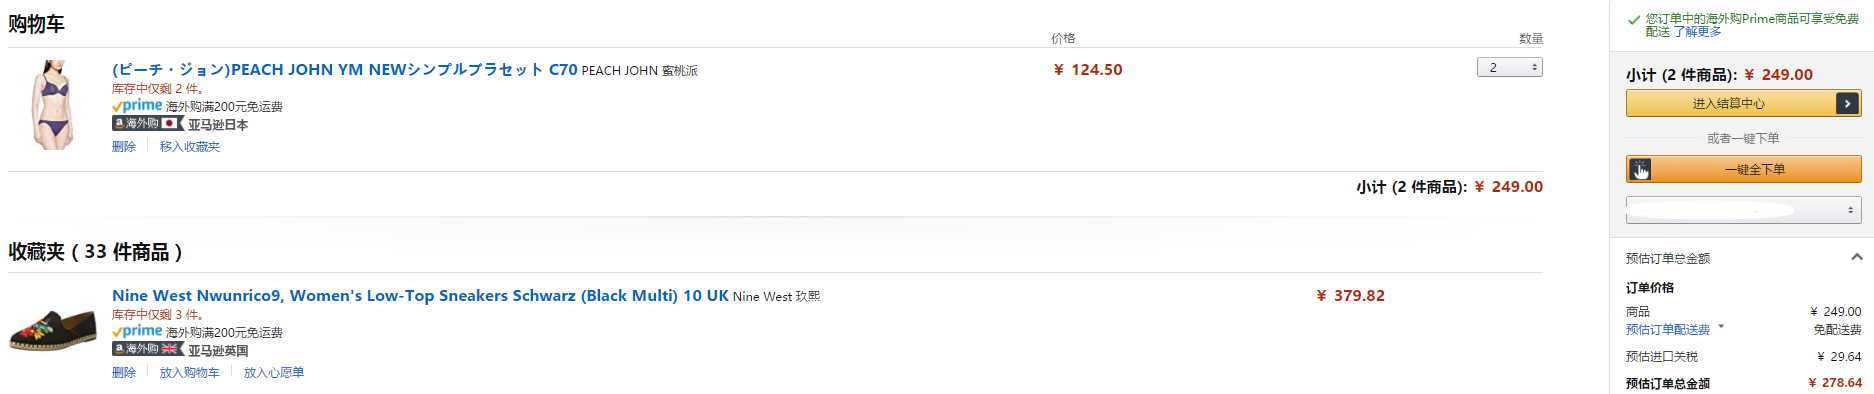Open the PEACH JOHN bikini product thumbnail

52,105
